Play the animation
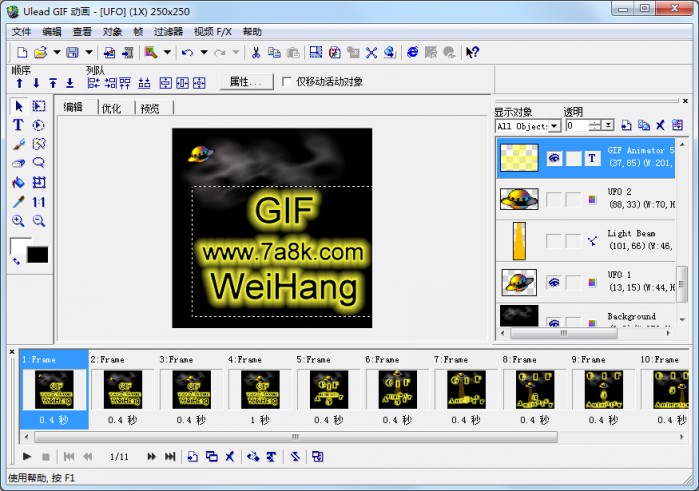This screenshot has width=699, height=491. pyautogui.click(x=27, y=456)
